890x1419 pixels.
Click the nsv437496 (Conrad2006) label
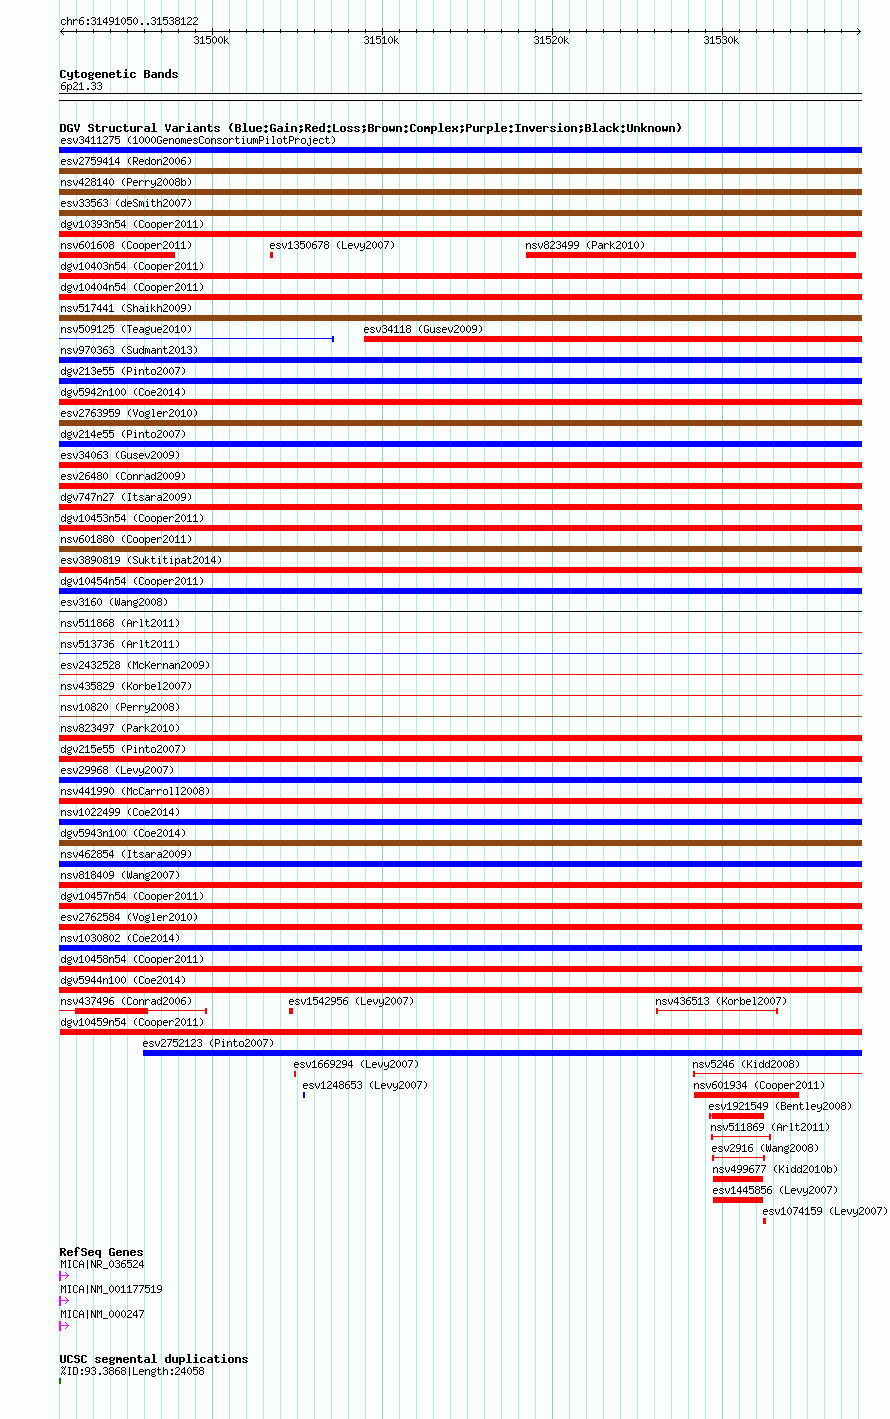126,1001
